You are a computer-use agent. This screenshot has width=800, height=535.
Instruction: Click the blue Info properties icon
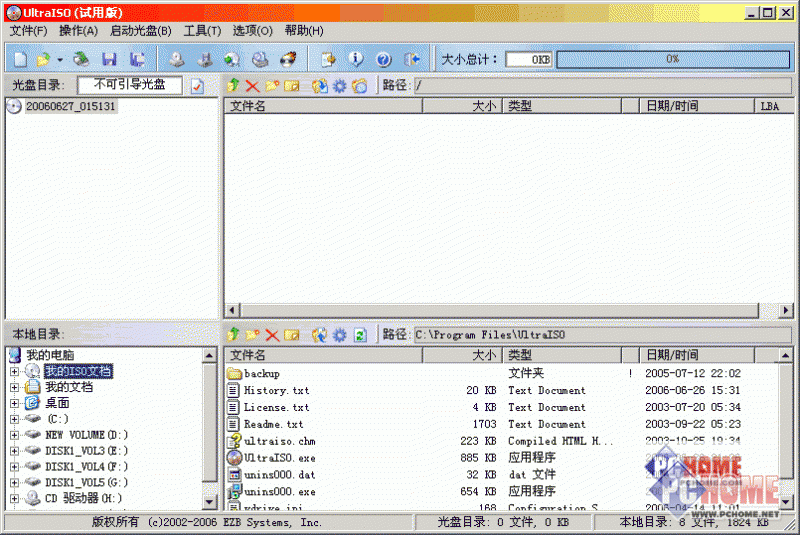click(x=356, y=59)
